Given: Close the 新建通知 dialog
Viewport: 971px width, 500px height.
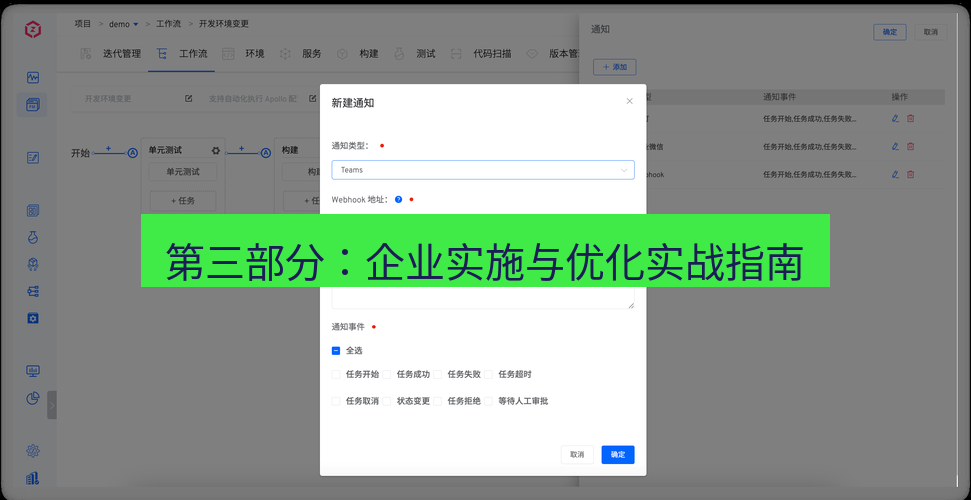Looking at the screenshot, I should [630, 101].
